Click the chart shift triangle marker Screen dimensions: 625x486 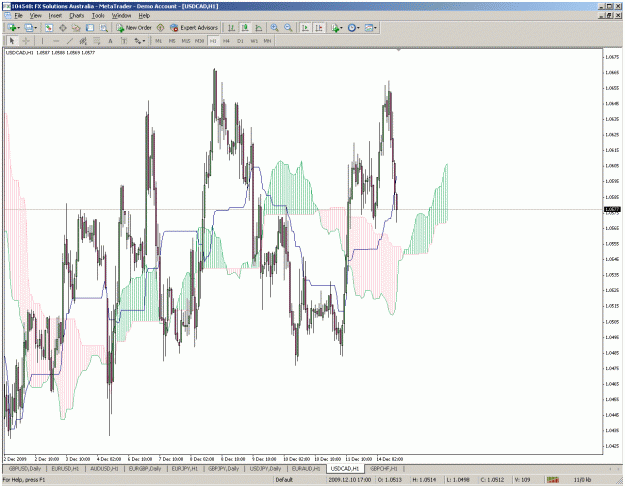(398, 50)
